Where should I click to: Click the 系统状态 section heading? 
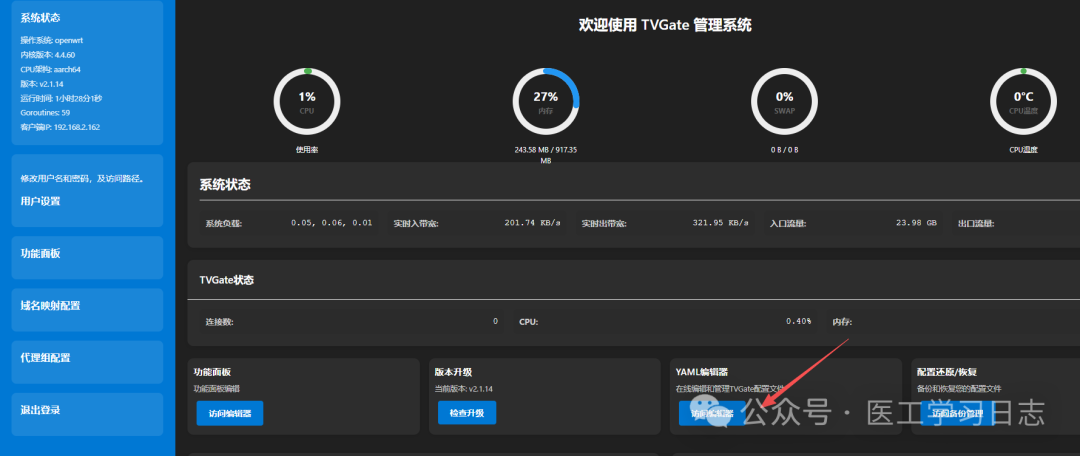point(225,185)
